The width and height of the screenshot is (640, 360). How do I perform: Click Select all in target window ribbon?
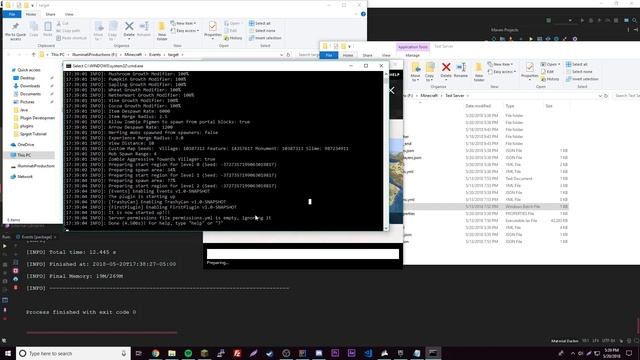[x=260, y=23]
